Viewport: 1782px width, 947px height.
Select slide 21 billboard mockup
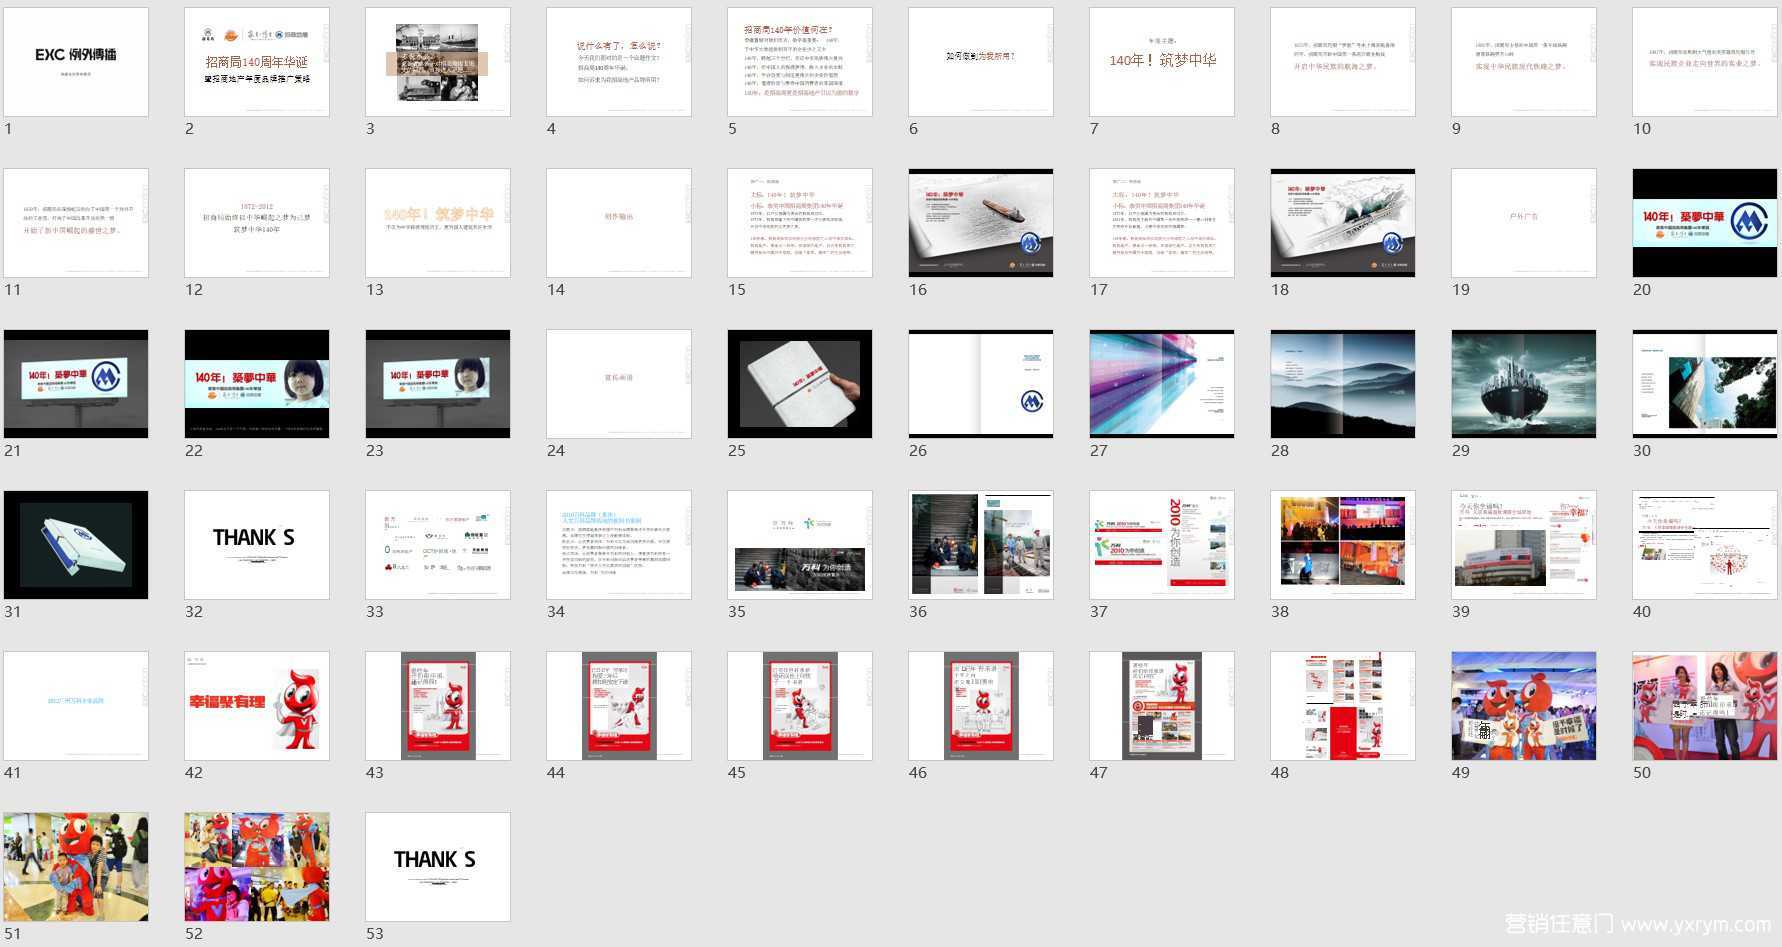point(76,384)
